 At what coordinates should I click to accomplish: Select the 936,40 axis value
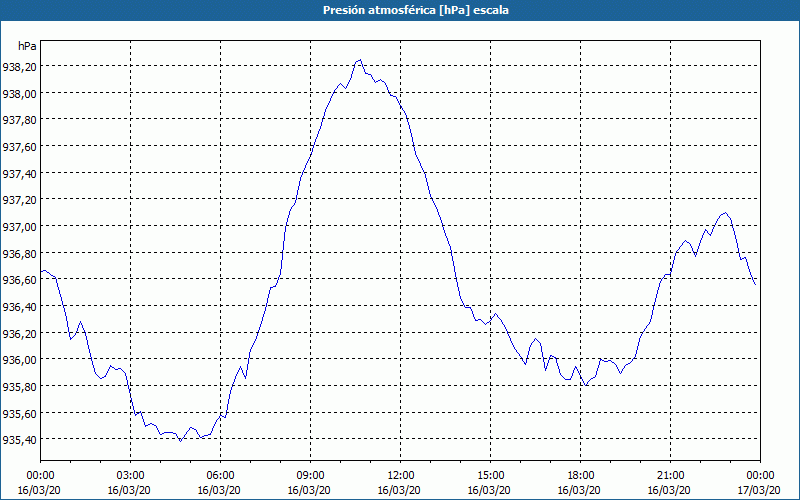[19, 307]
